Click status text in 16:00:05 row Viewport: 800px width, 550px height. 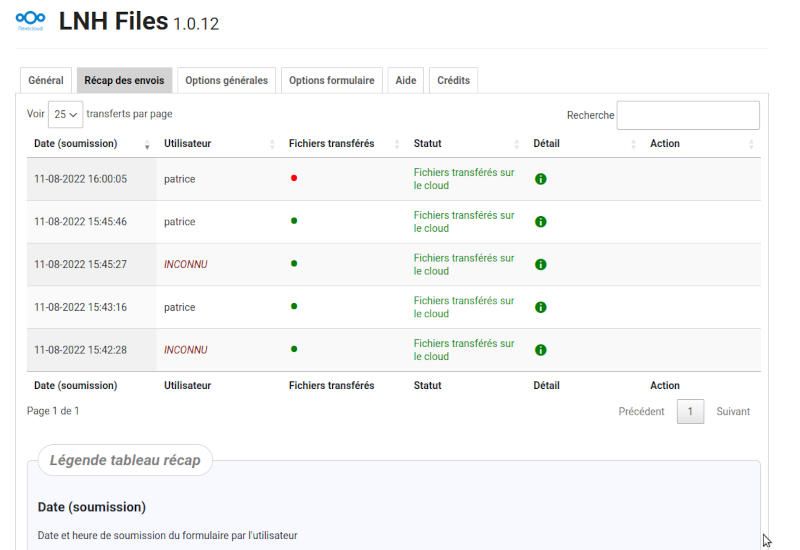464,179
